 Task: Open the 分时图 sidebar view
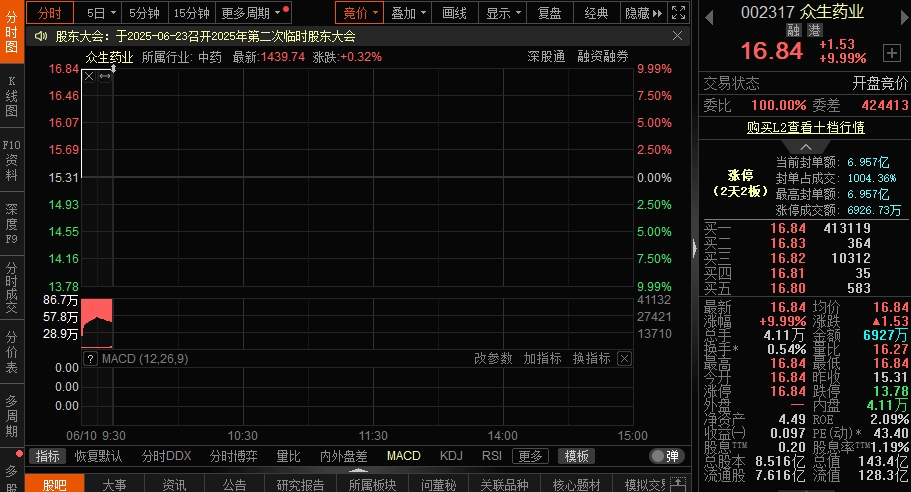pyautogui.click(x=12, y=32)
